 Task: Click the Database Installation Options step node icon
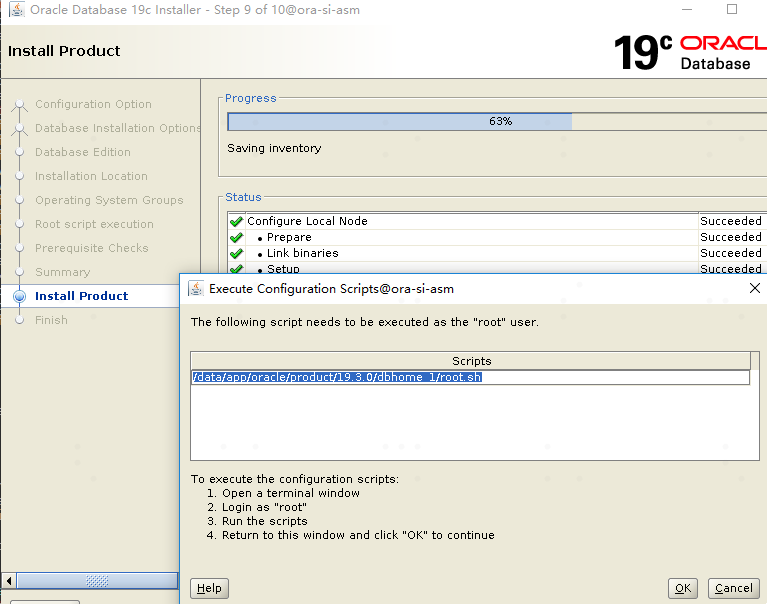(20, 128)
